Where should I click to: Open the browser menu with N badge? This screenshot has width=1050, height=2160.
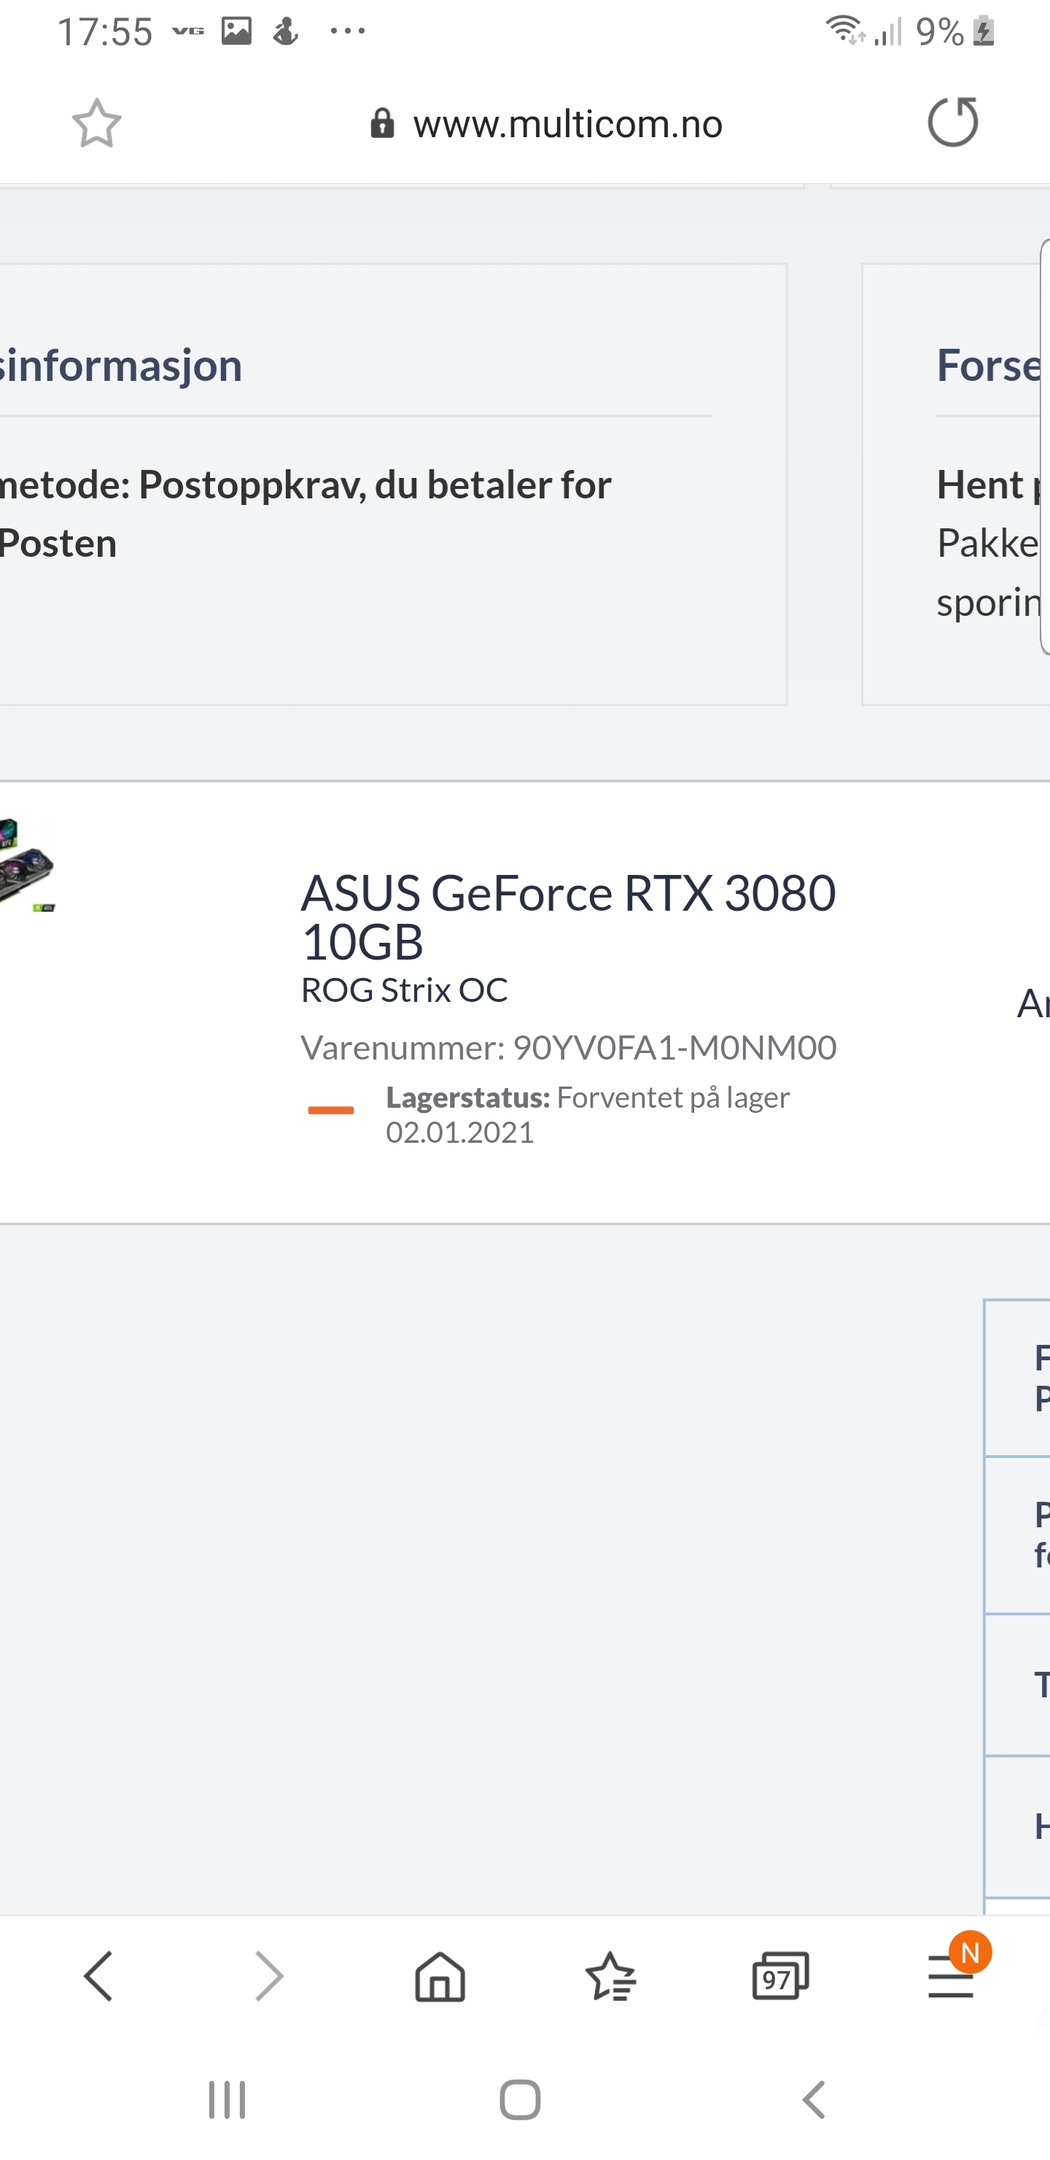951,1975
